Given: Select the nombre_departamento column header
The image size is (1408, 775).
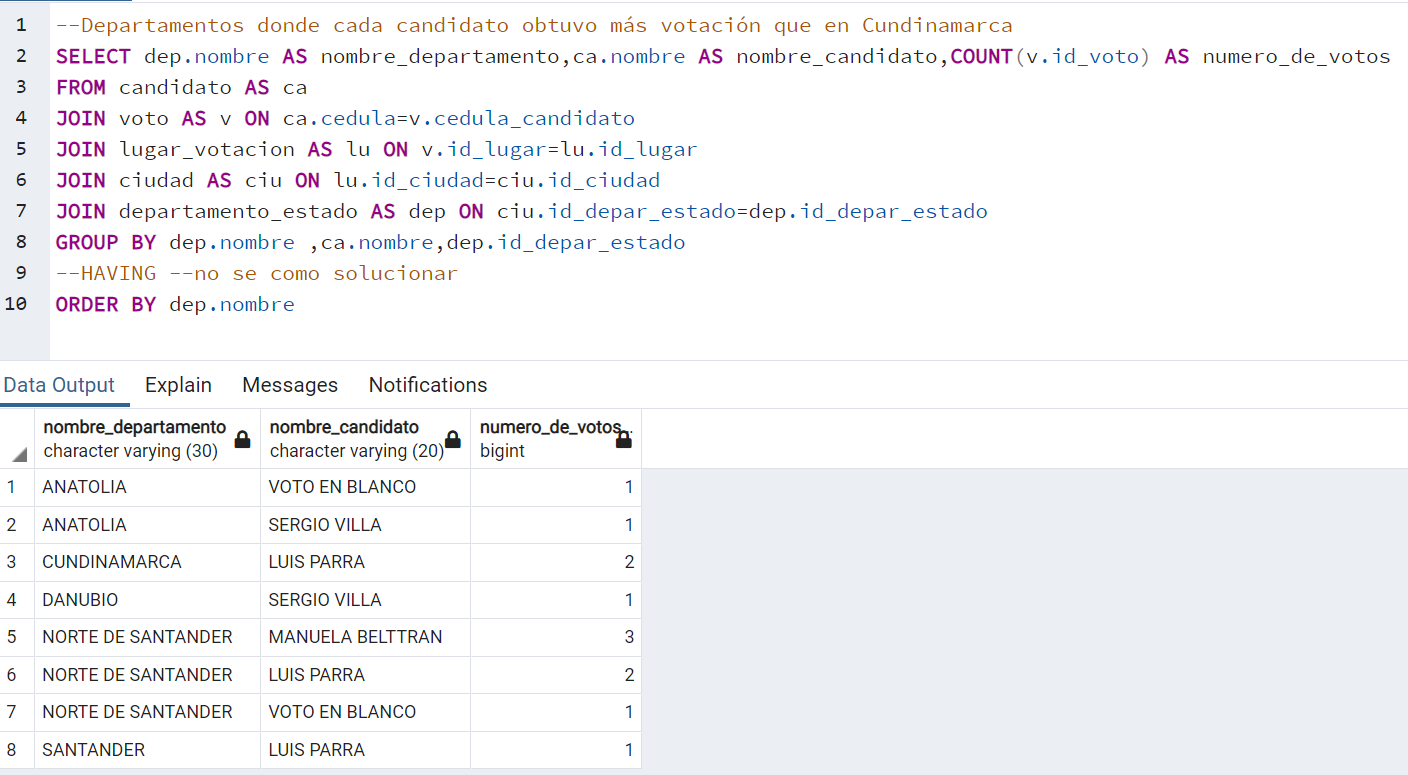Looking at the screenshot, I should (147, 439).
